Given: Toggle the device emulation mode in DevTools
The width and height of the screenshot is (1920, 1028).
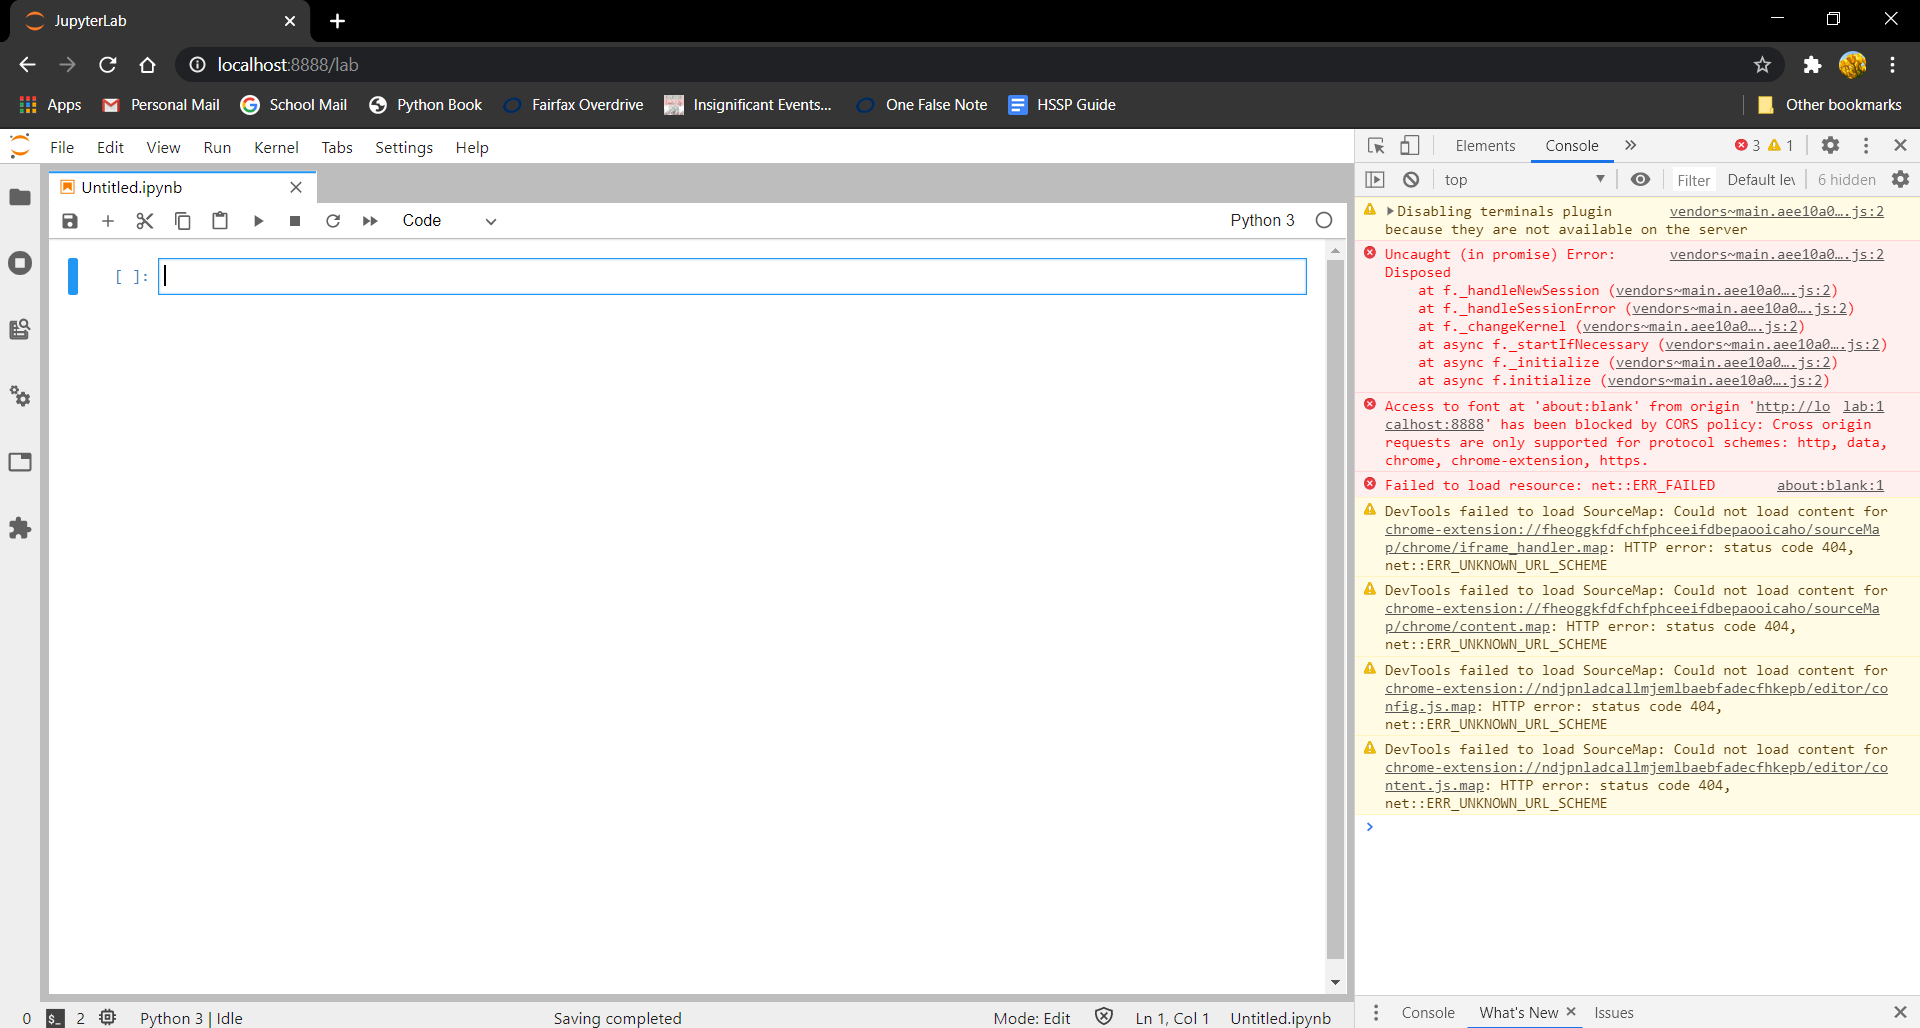Looking at the screenshot, I should 1409,145.
